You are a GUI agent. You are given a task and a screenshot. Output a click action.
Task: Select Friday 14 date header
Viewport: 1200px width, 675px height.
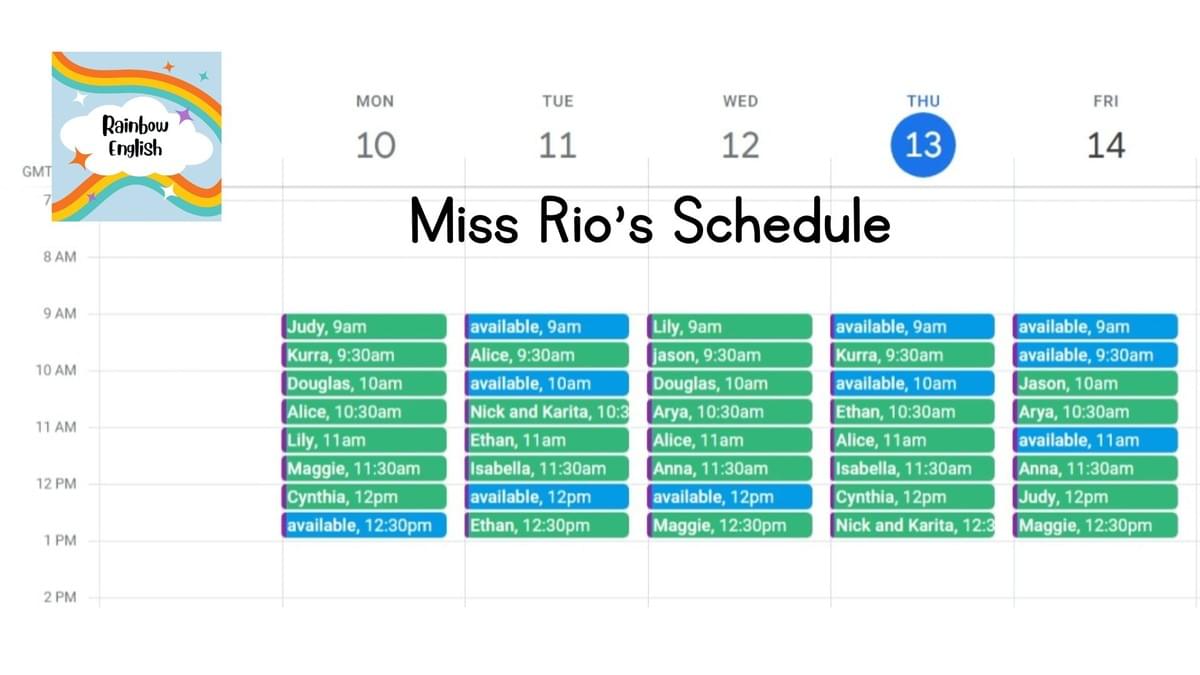pyautogui.click(x=1105, y=146)
